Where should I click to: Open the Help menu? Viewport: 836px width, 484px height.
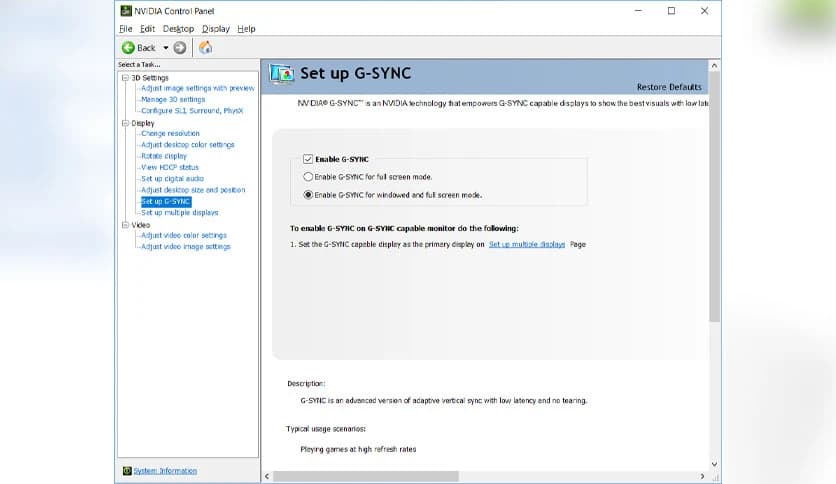pyautogui.click(x=246, y=29)
